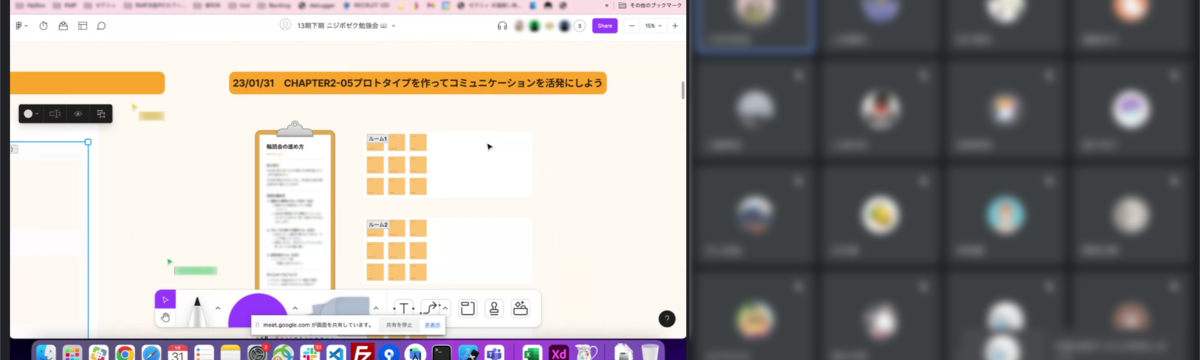This screenshot has height=360, width=1200.
Task: Open Visual Studio Code from the Dock
Action: click(337, 353)
